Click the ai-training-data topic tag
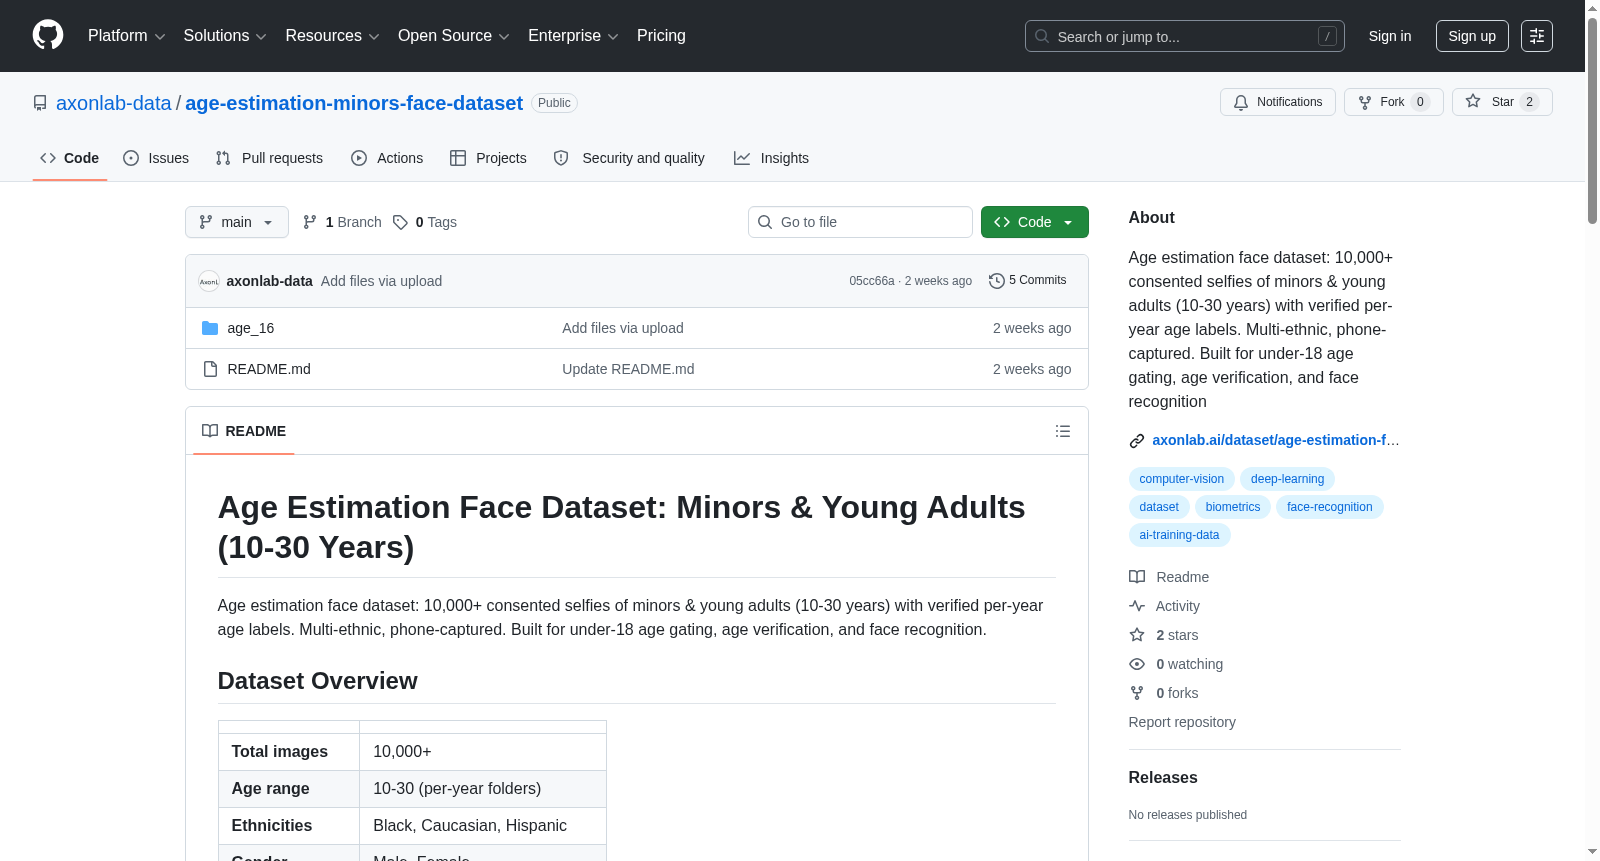The width and height of the screenshot is (1600, 861). click(1179, 535)
